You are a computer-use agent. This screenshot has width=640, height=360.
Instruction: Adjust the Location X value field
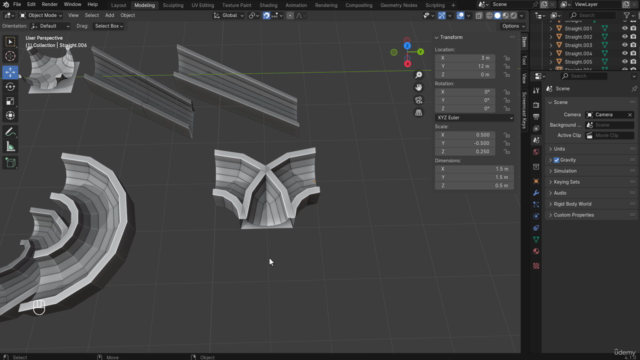[465, 58]
